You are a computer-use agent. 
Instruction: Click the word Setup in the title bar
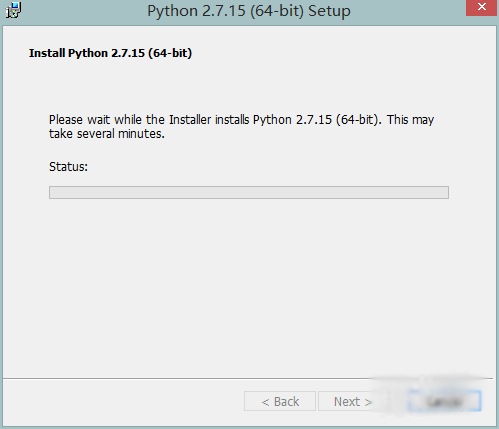point(329,11)
